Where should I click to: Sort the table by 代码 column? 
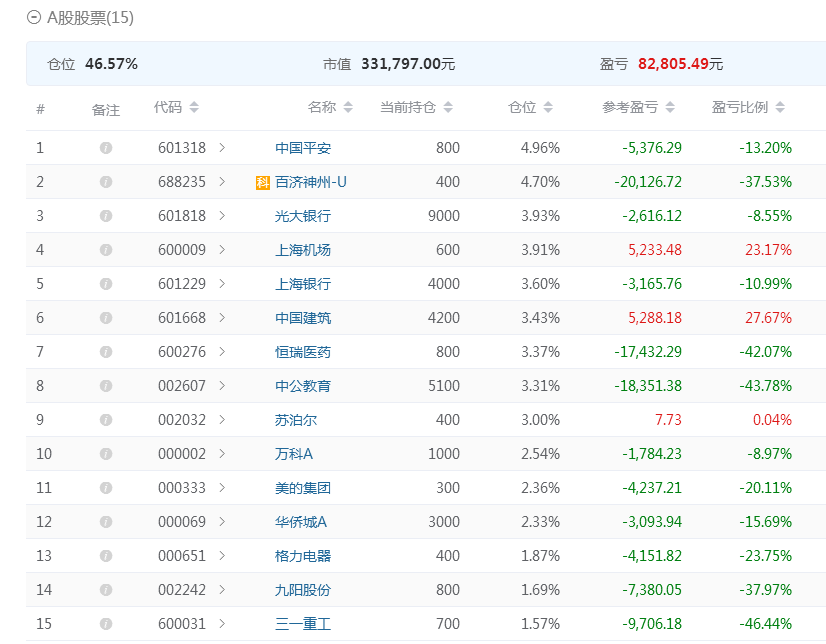(176, 108)
